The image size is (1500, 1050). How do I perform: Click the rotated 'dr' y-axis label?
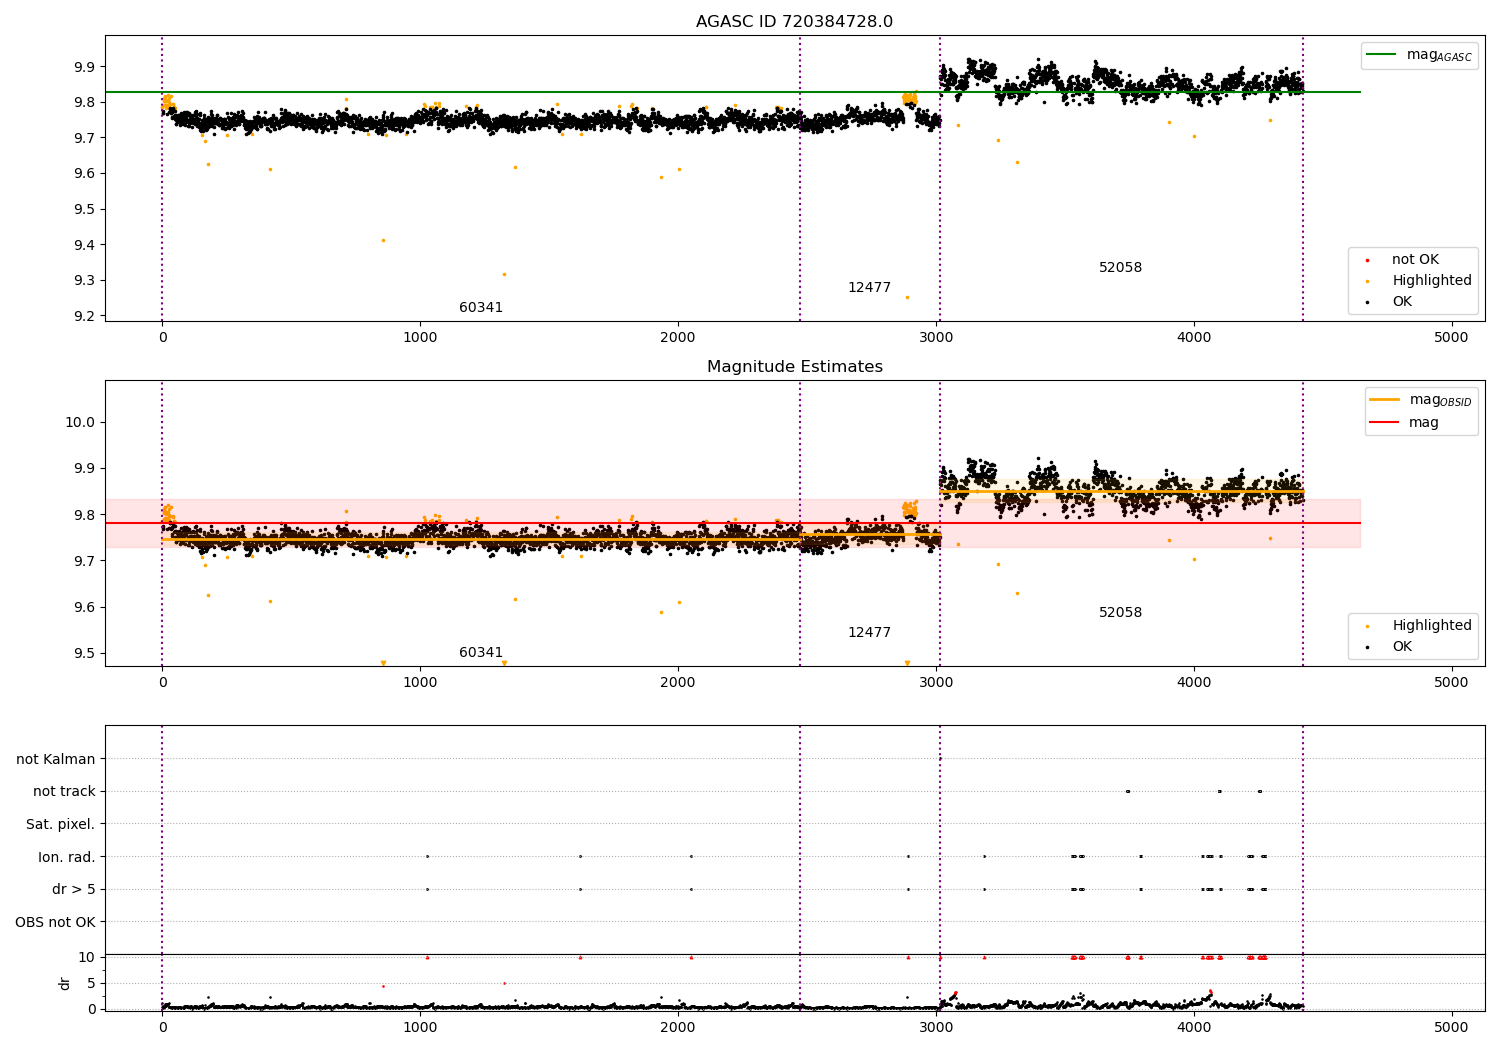[65, 984]
